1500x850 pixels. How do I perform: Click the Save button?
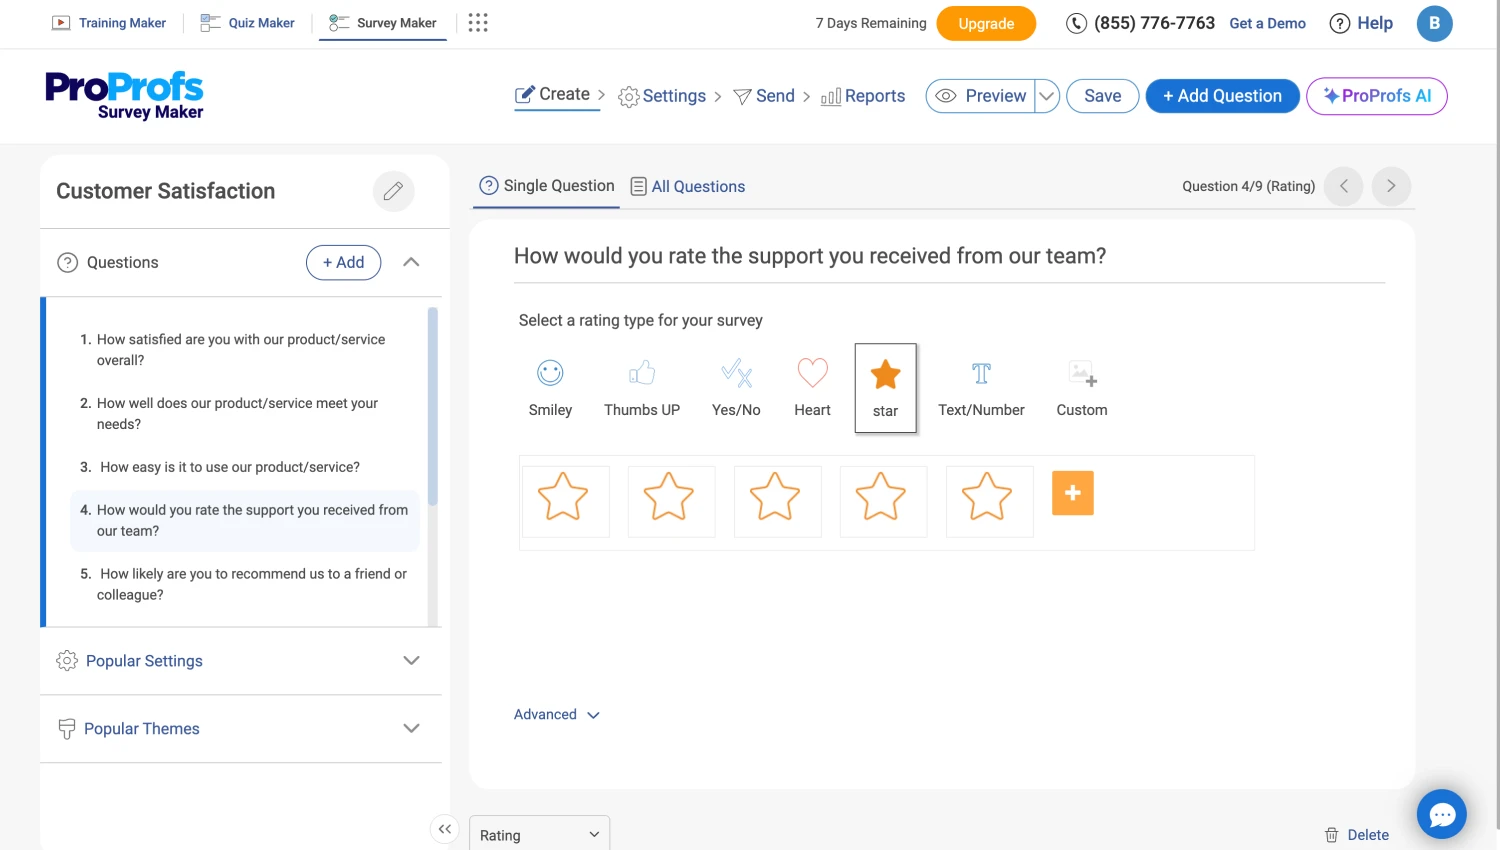tap(1102, 96)
